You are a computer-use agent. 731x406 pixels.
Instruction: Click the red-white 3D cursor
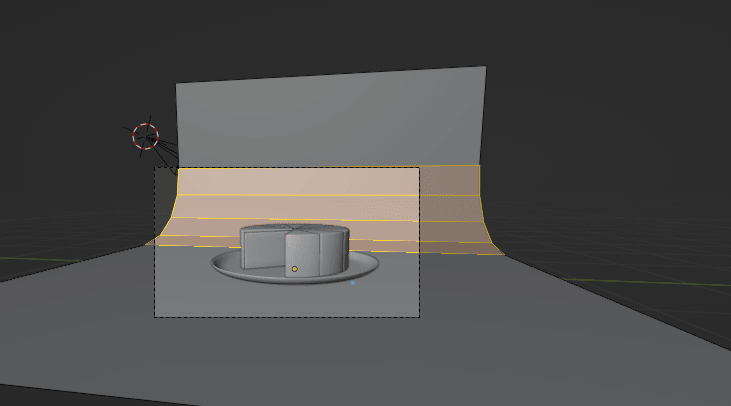pos(145,136)
